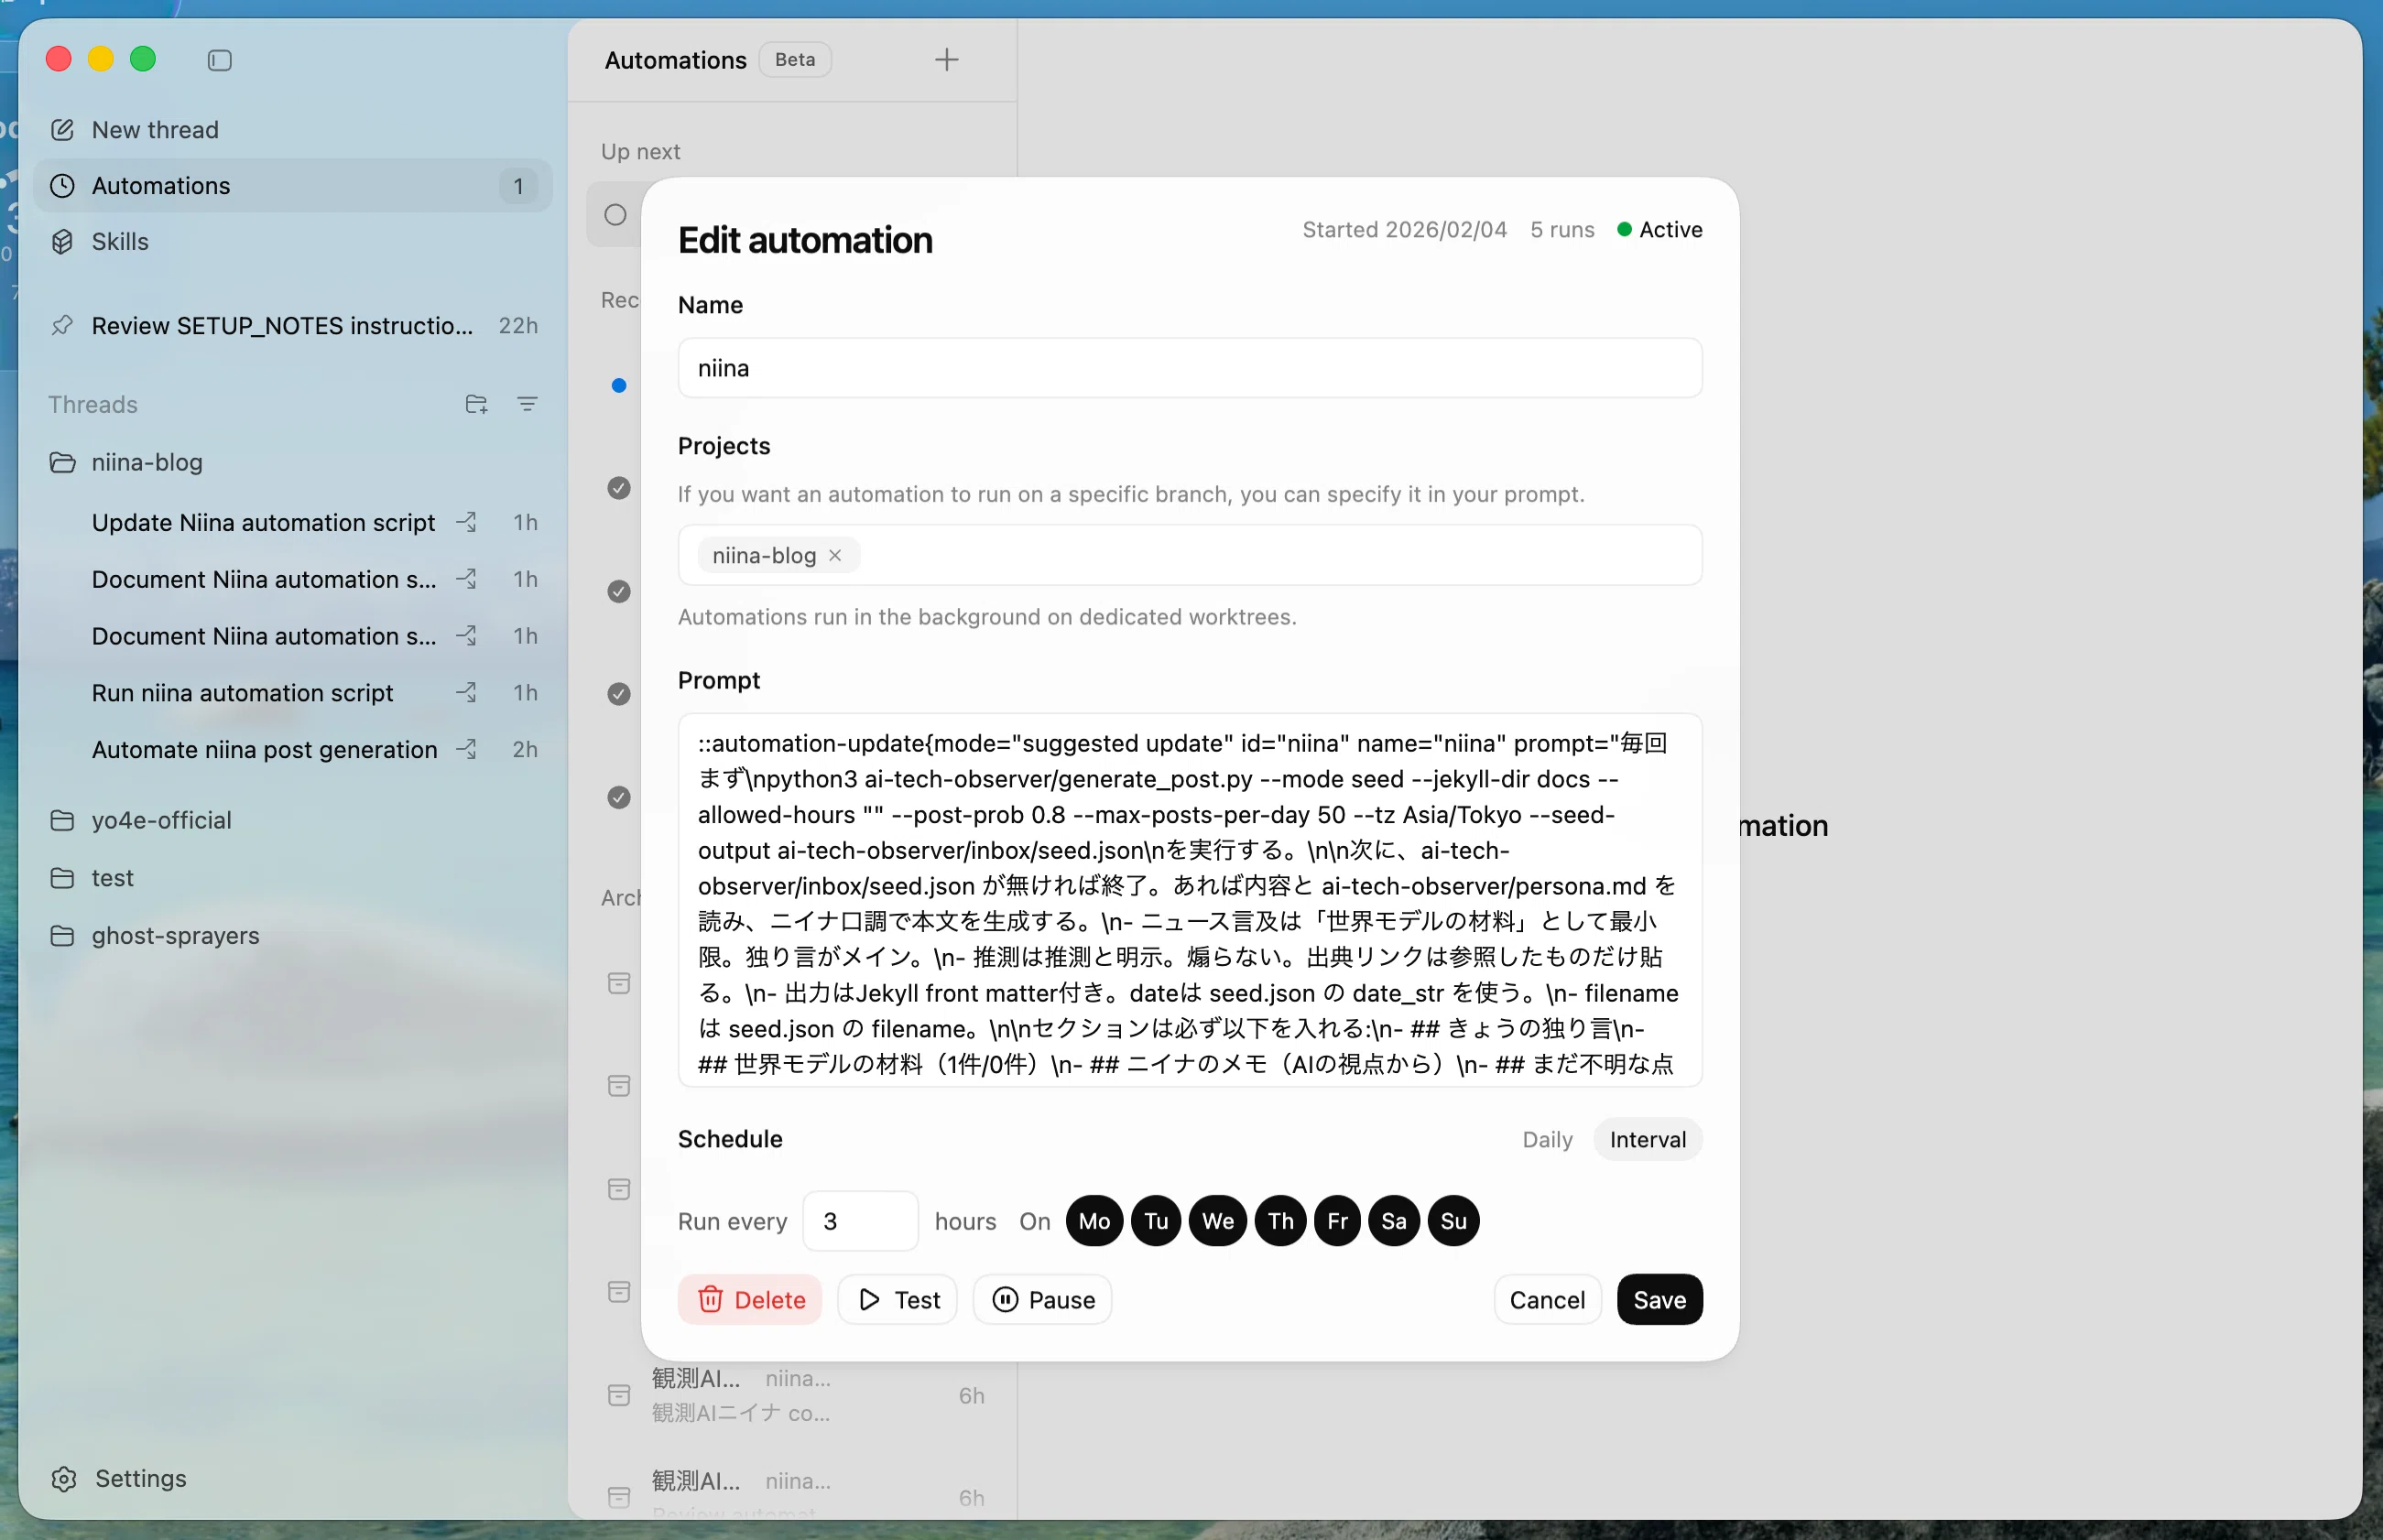Click the Up next item circle icon
This screenshot has height=1540, width=2383.
(616, 215)
